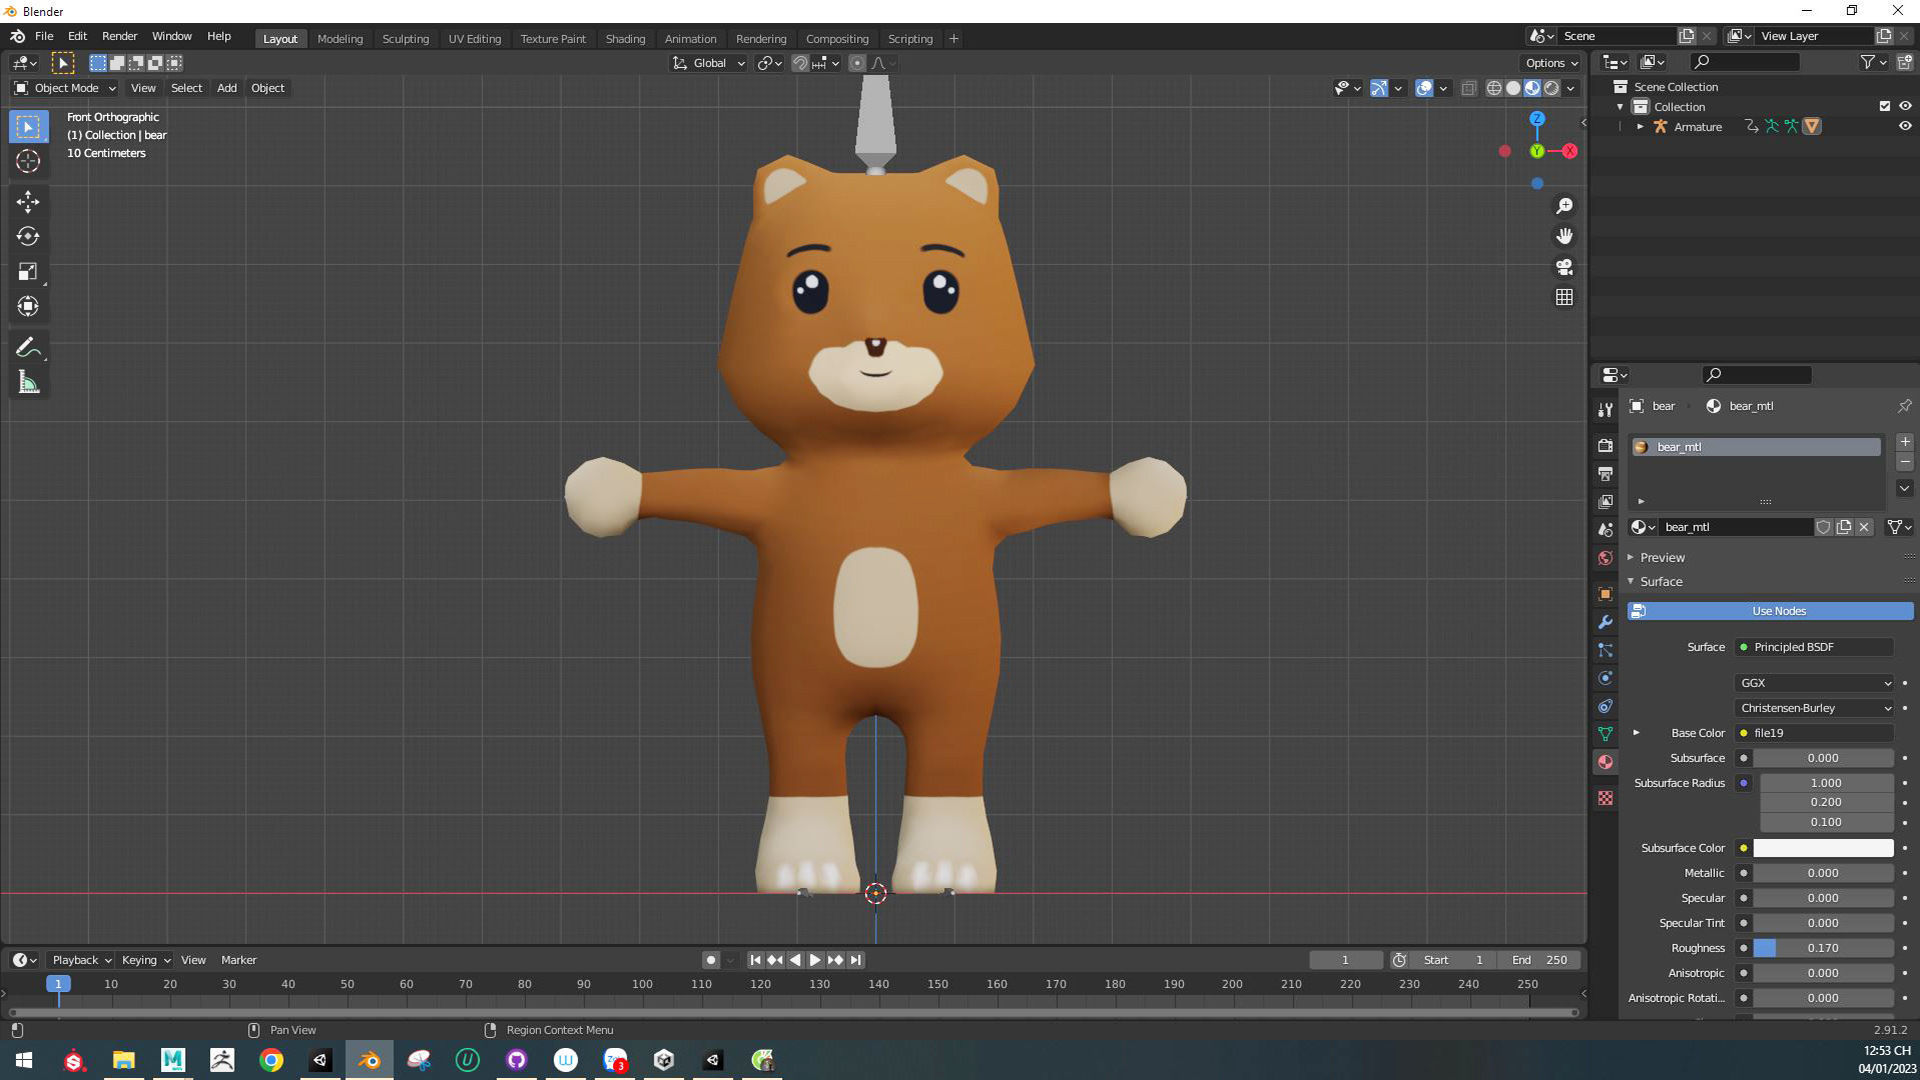The width and height of the screenshot is (1920, 1080).
Task: Collapse the Collection in the outliner
Action: 1620,107
